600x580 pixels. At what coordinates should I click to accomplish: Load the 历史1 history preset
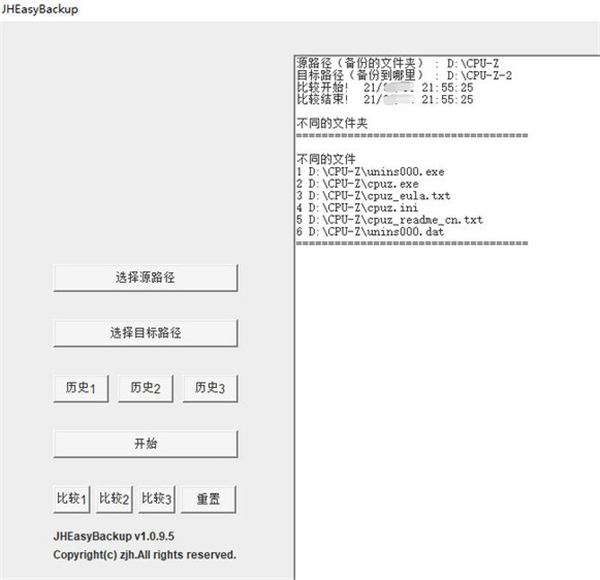(80, 388)
